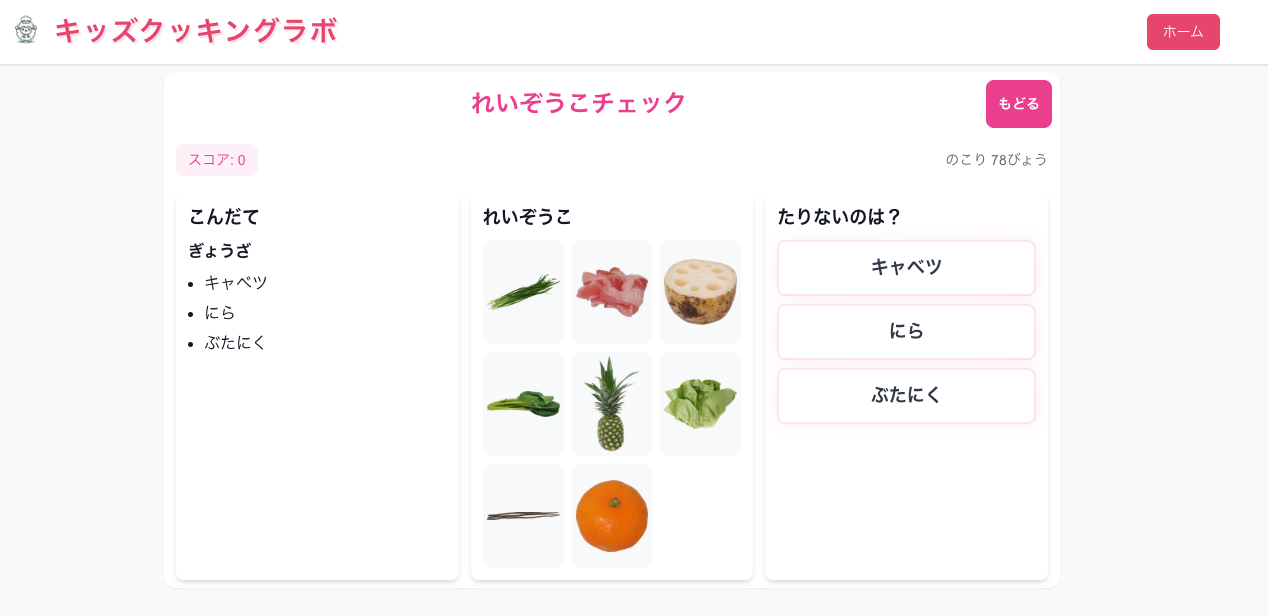Click the lotus root image
The height and width of the screenshot is (616, 1268).
click(x=700, y=292)
